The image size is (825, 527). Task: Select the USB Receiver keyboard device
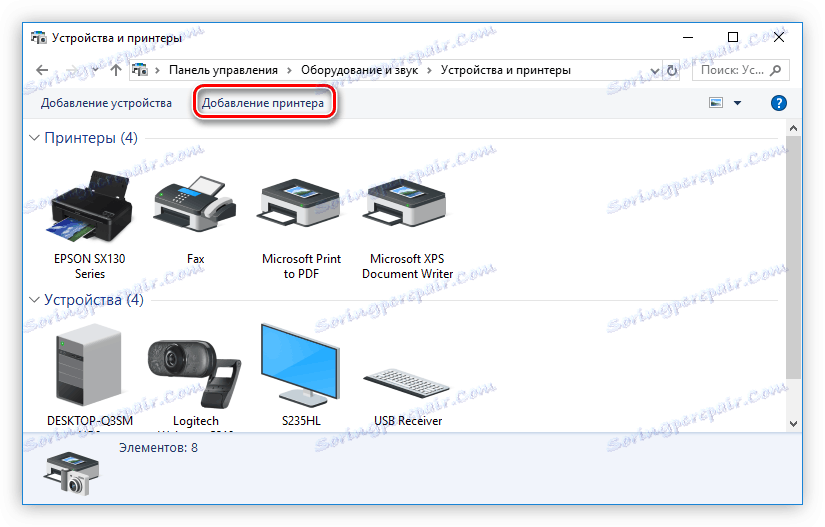(406, 383)
